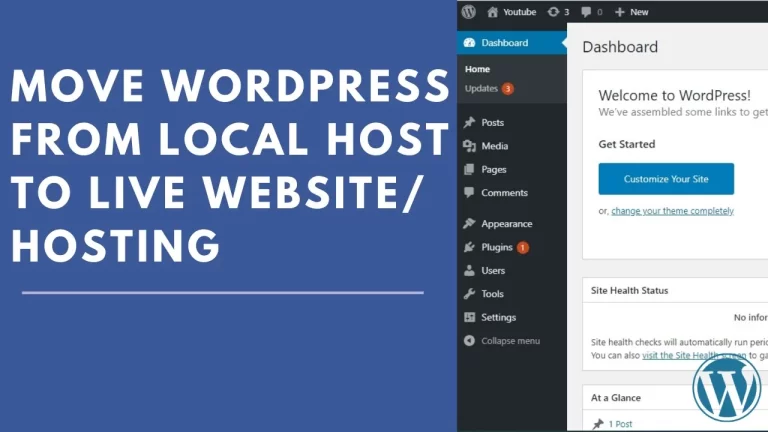Viewport: 768px width, 432px height.
Task: Open the Dashboard menu item
Action: pyautogui.click(x=512, y=43)
